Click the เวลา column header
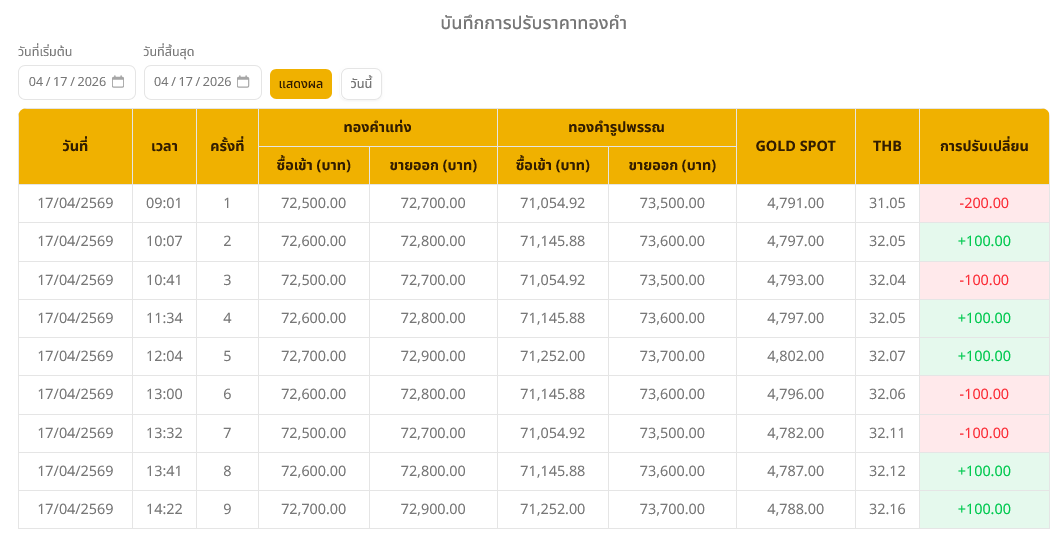 [x=164, y=146]
